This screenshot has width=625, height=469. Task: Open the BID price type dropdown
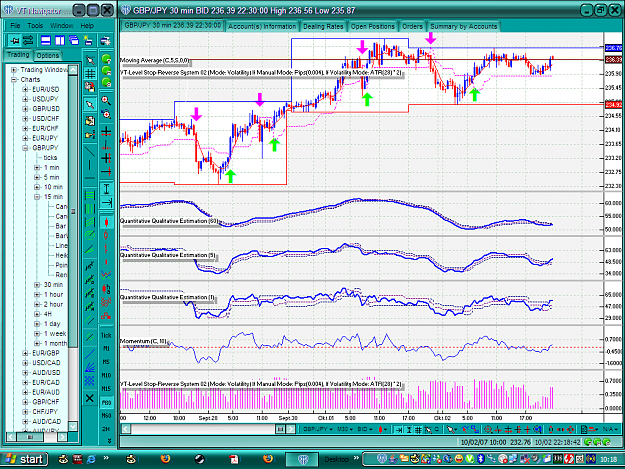366,429
